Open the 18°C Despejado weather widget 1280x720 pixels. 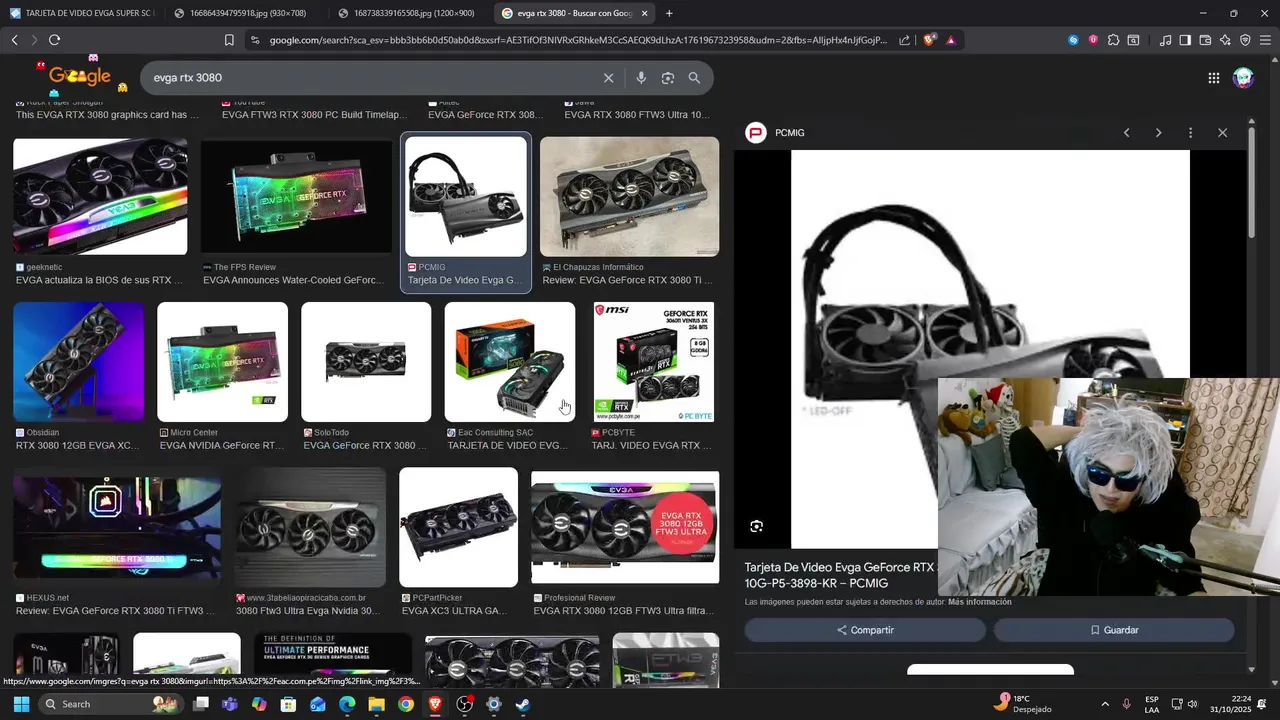(1022, 703)
